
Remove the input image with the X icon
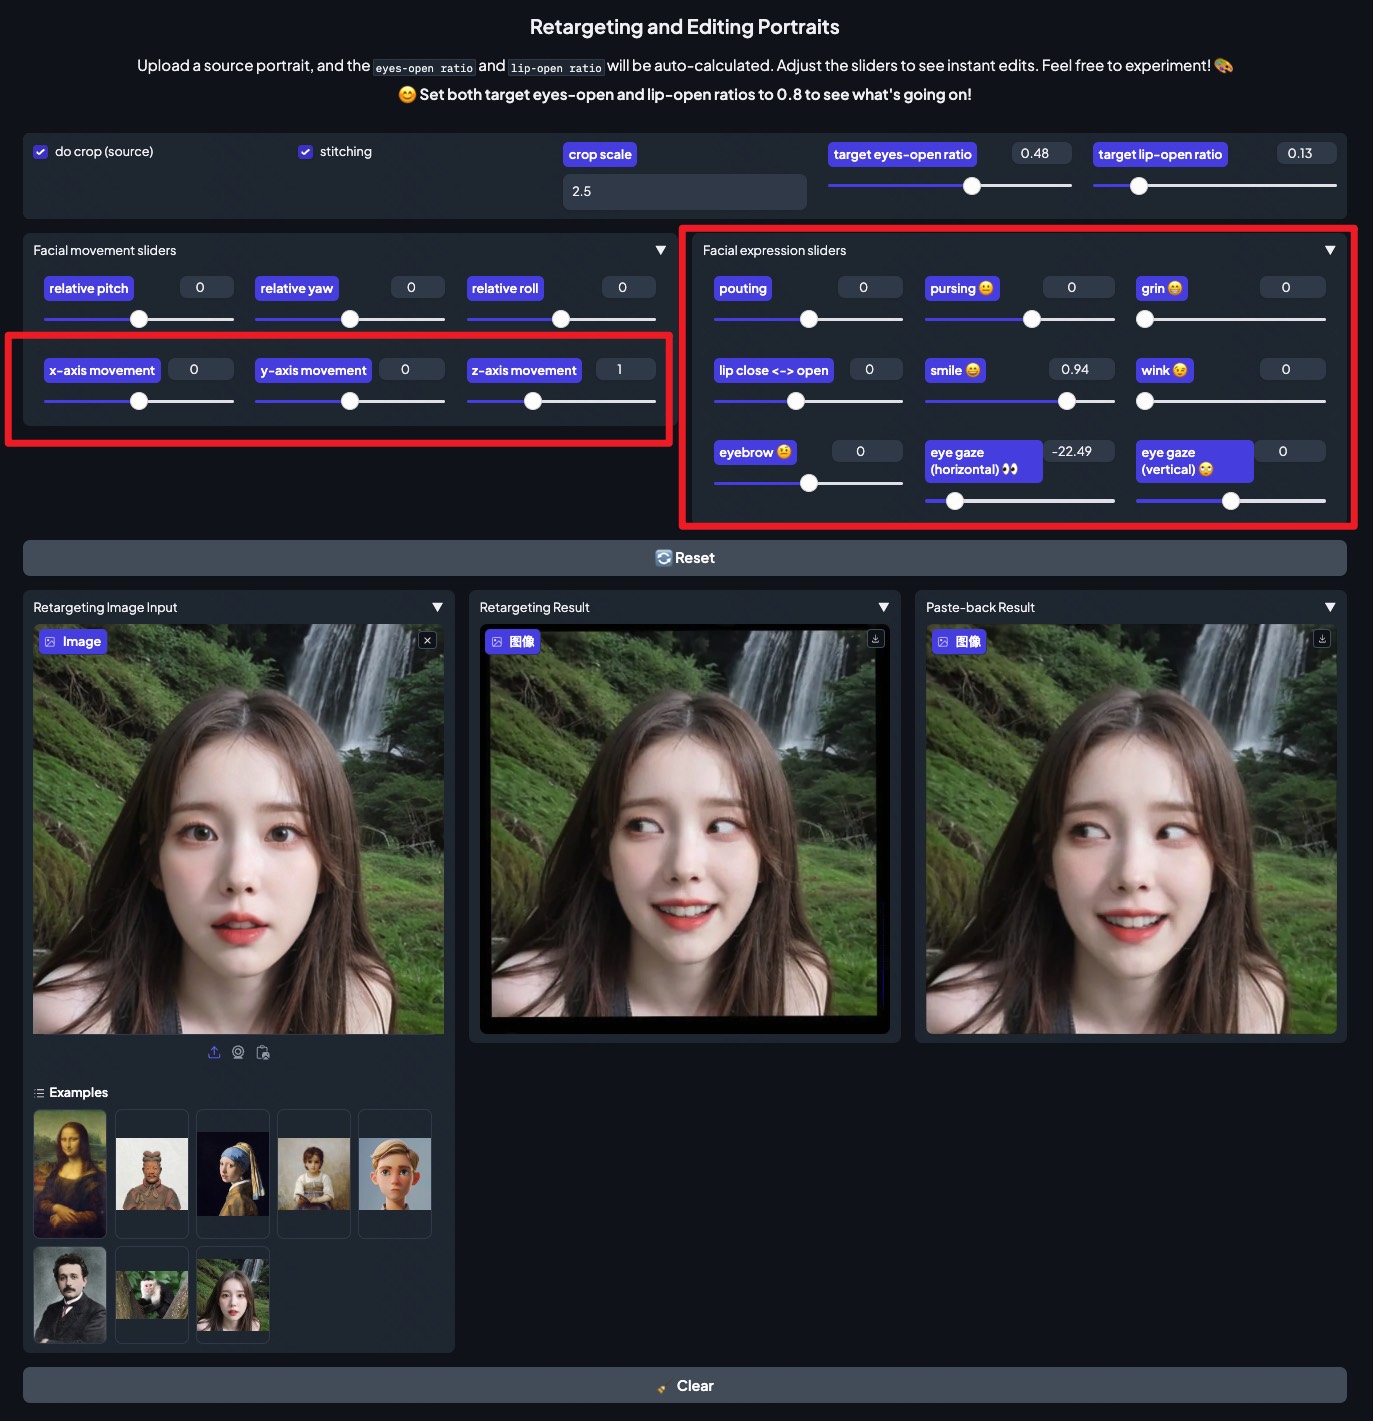point(428,640)
